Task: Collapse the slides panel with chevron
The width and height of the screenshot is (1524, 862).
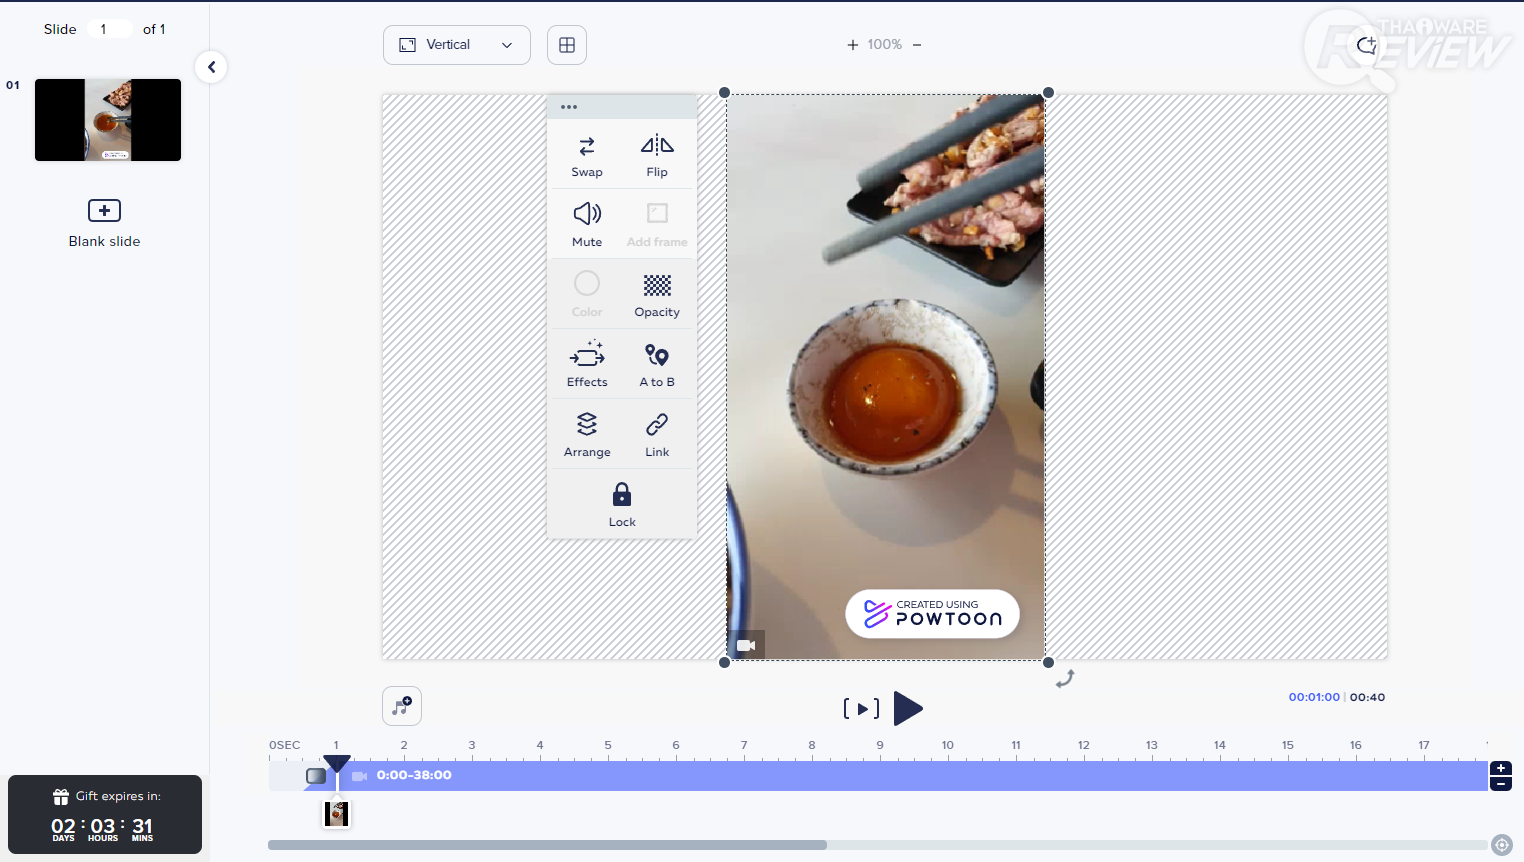Action: point(211,67)
